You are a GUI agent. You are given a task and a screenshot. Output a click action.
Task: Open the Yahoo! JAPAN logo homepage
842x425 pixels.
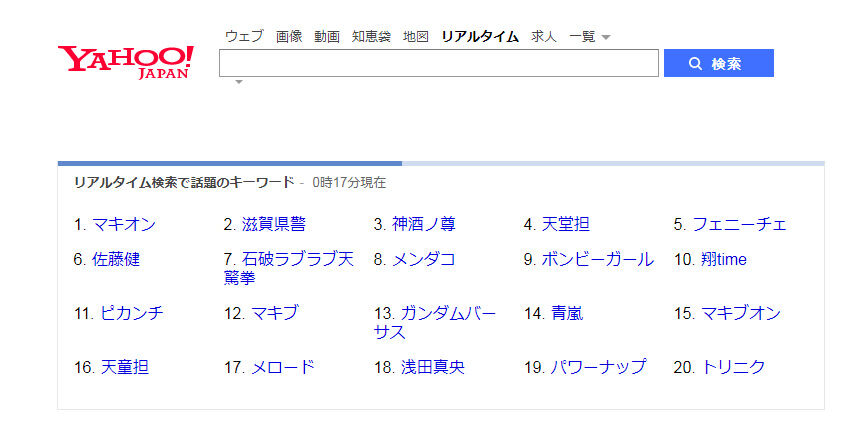(126, 63)
